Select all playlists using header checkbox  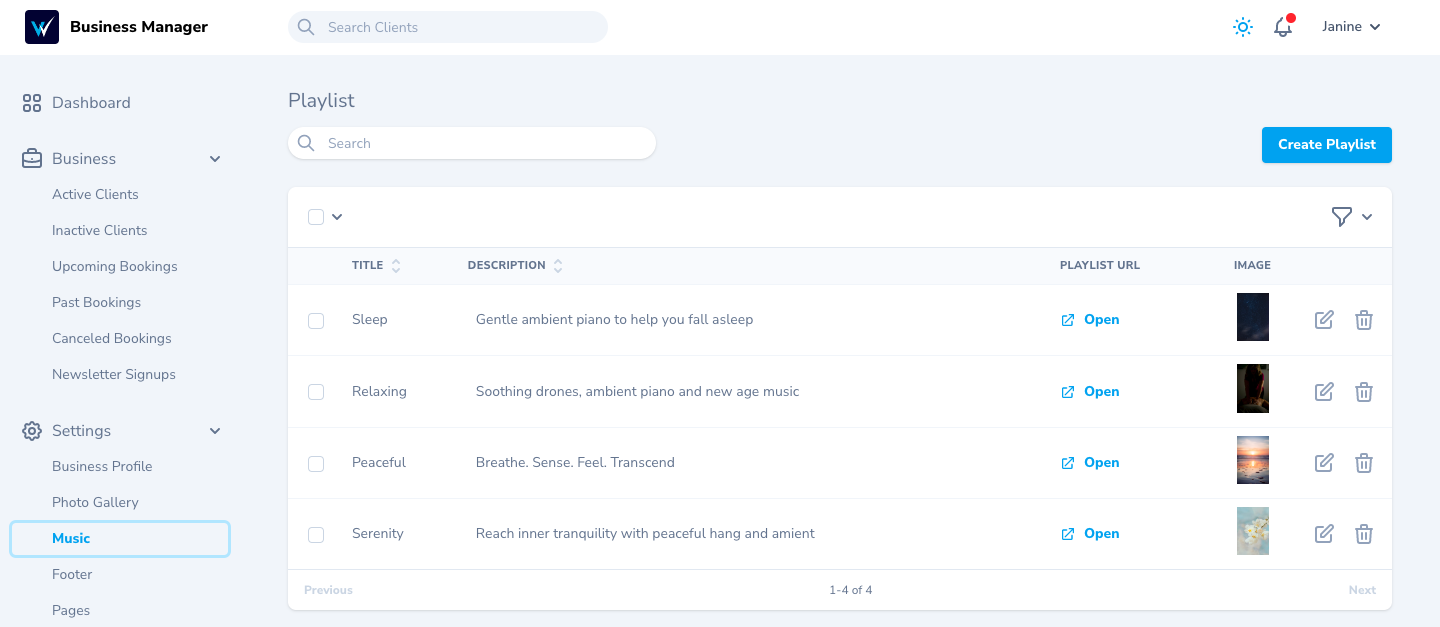(316, 216)
